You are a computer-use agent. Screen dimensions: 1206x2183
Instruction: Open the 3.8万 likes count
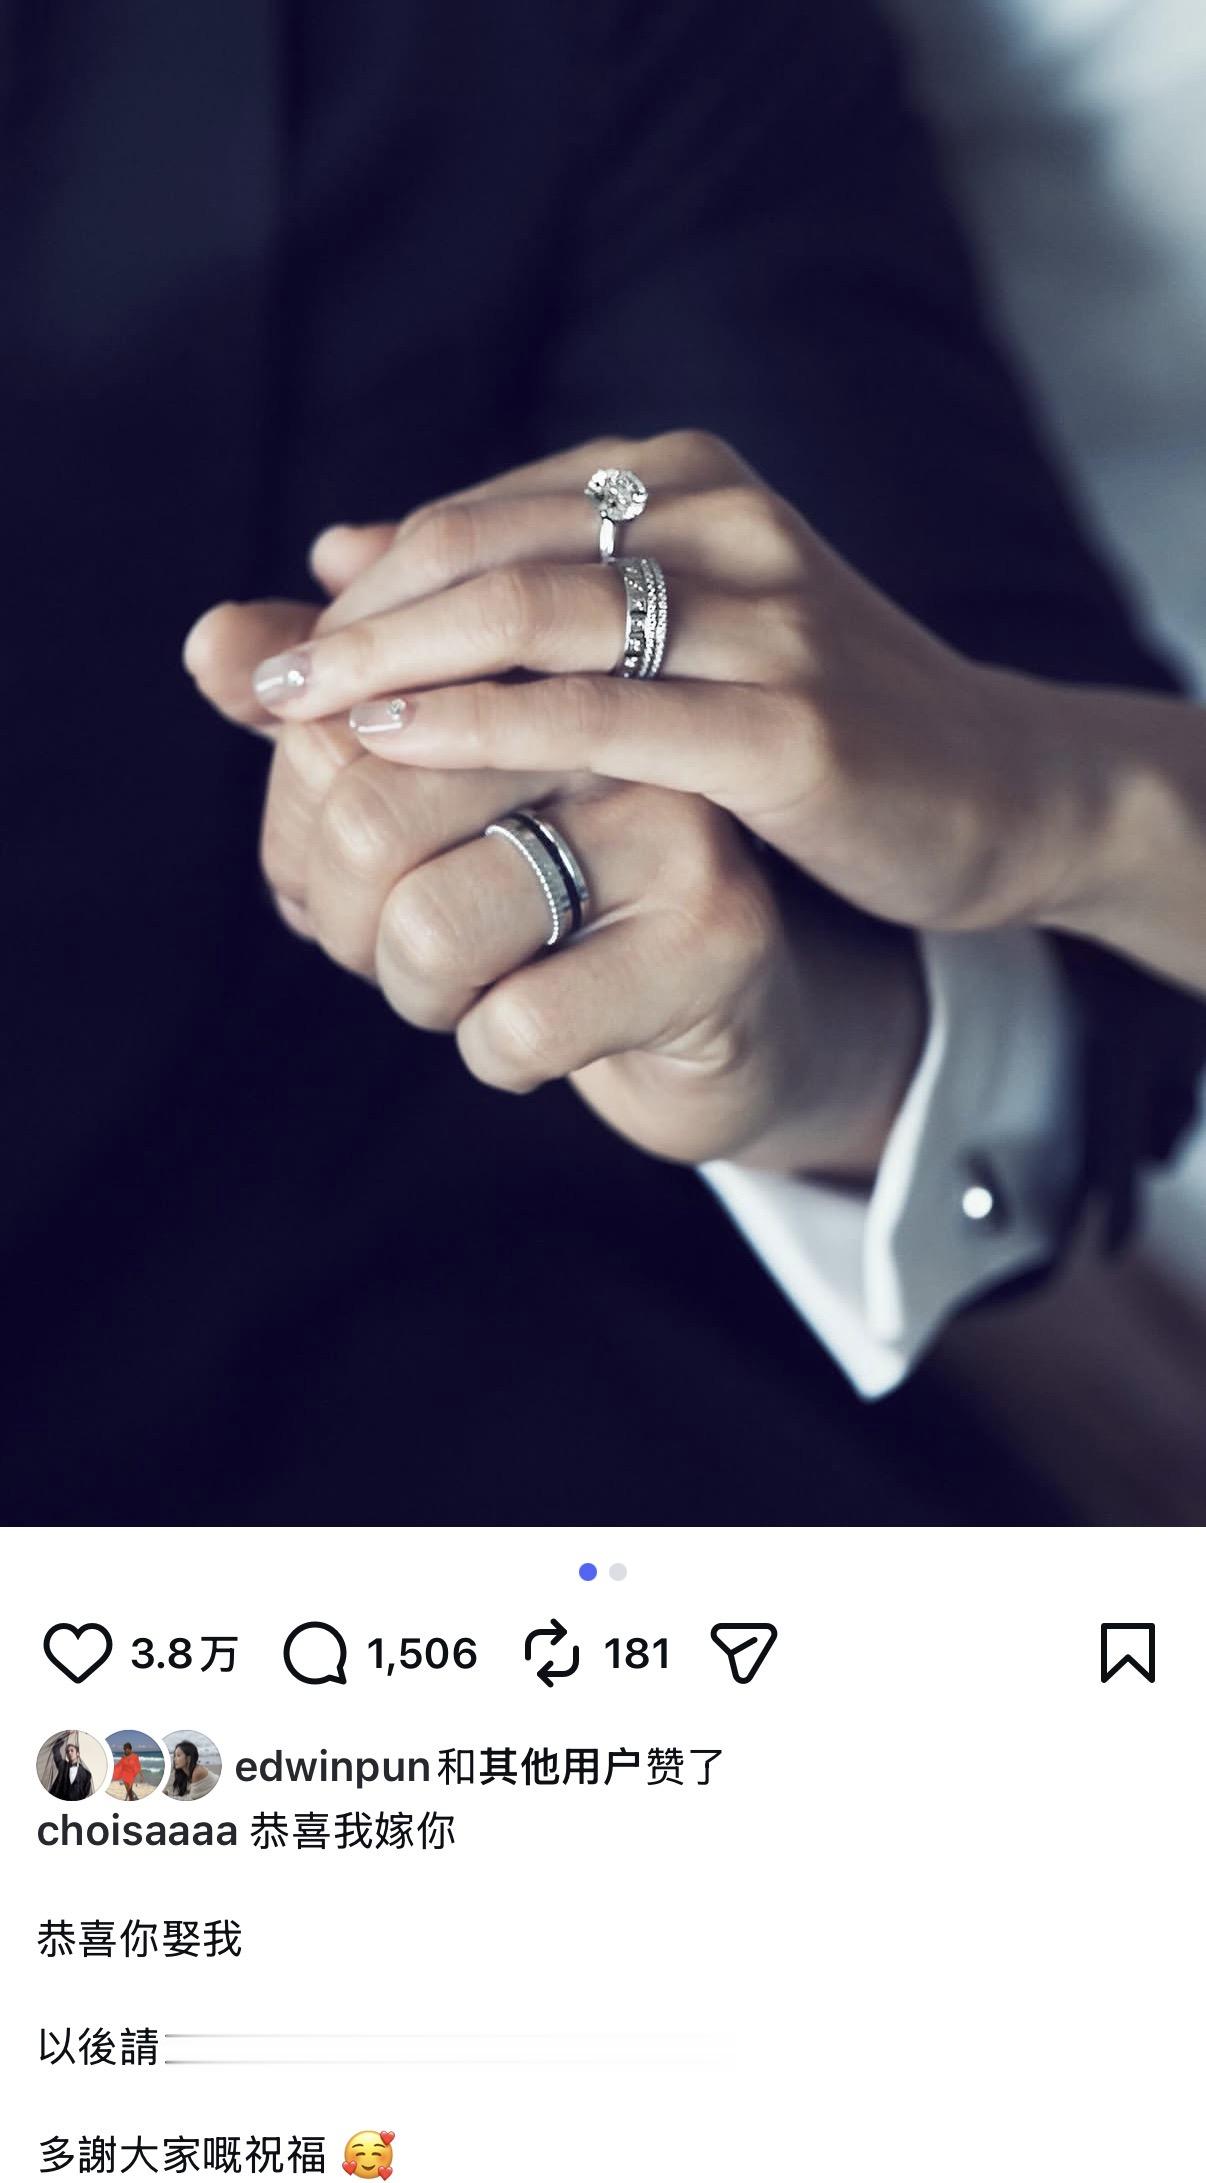tap(184, 1654)
